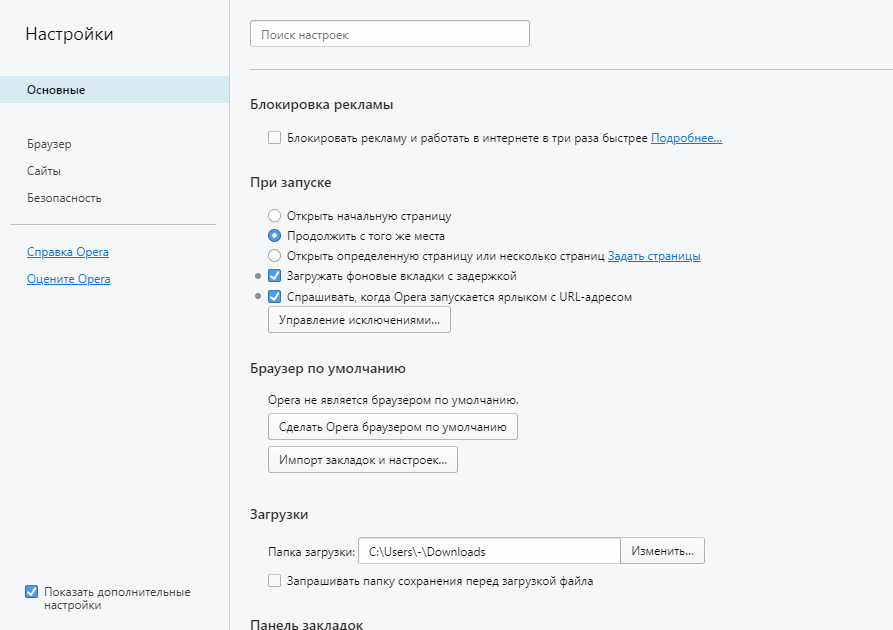Choose 'Открыть определенную страницу' radio option
The width and height of the screenshot is (893, 630).
click(x=275, y=256)
